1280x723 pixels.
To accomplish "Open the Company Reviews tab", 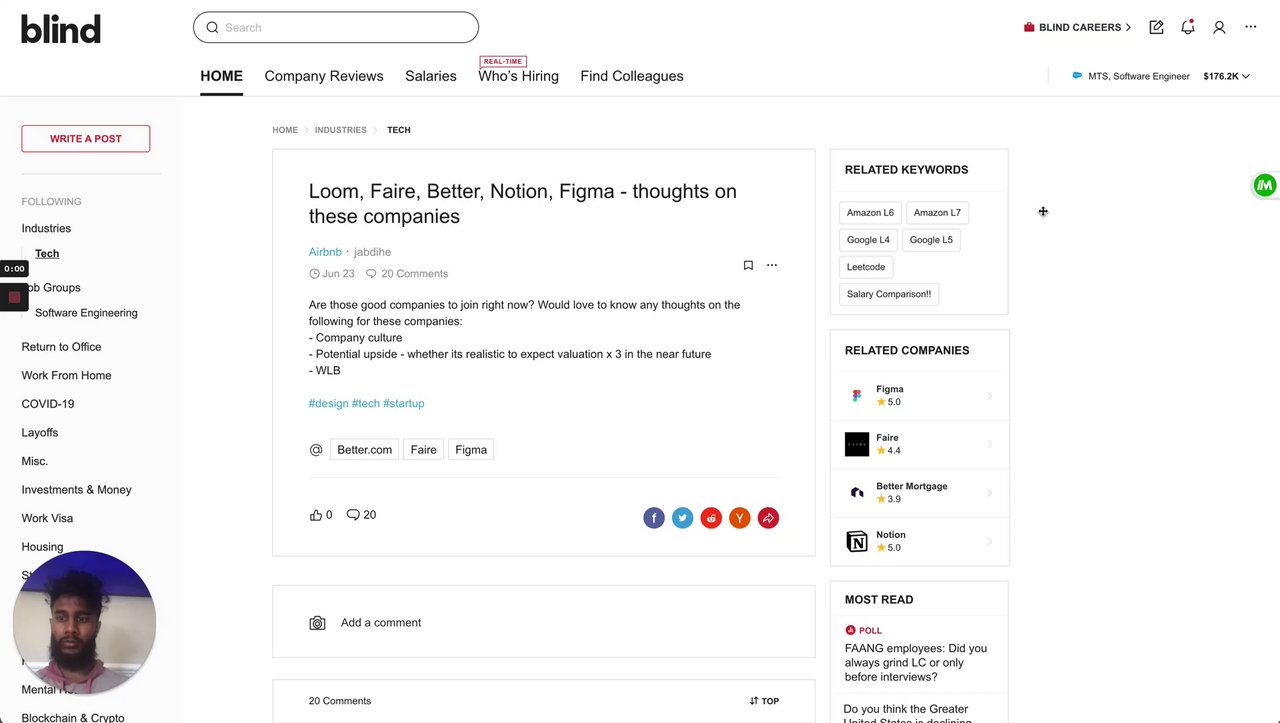I will click(324, 76).
